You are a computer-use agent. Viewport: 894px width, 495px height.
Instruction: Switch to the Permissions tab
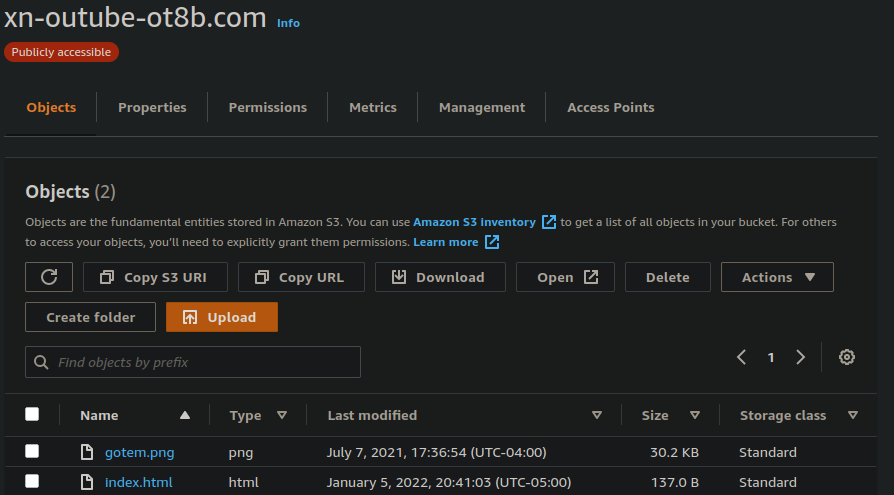pos(267,107)
